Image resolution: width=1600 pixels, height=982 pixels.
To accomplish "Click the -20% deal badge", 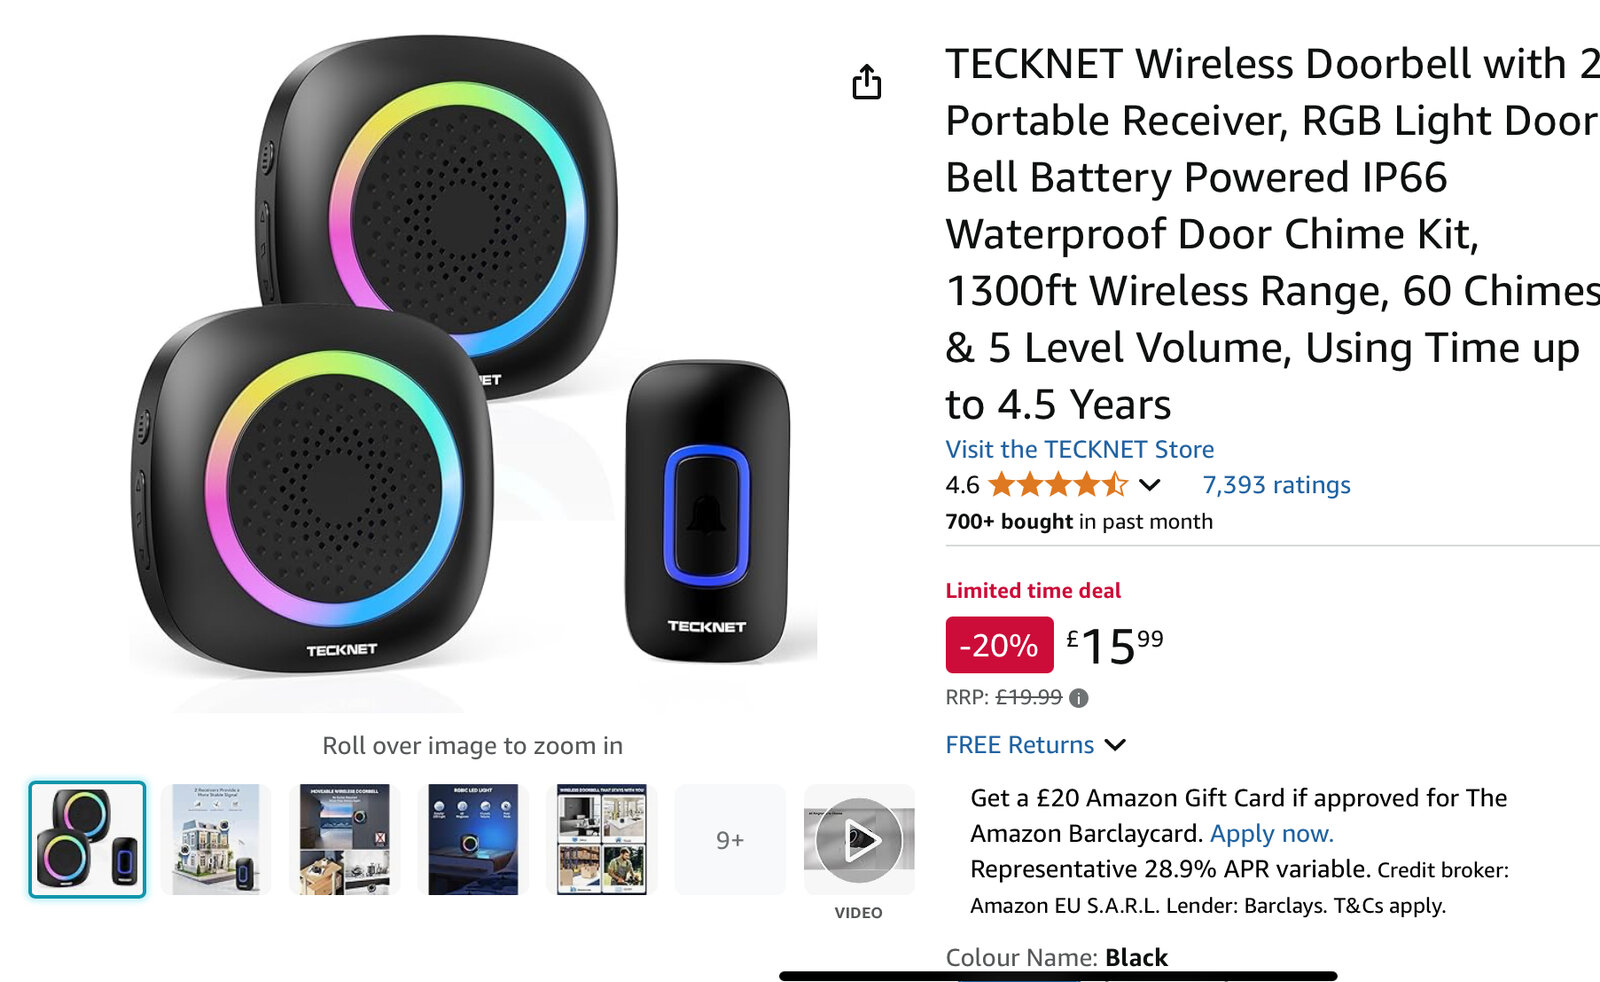I will click(x=998, y=645).
